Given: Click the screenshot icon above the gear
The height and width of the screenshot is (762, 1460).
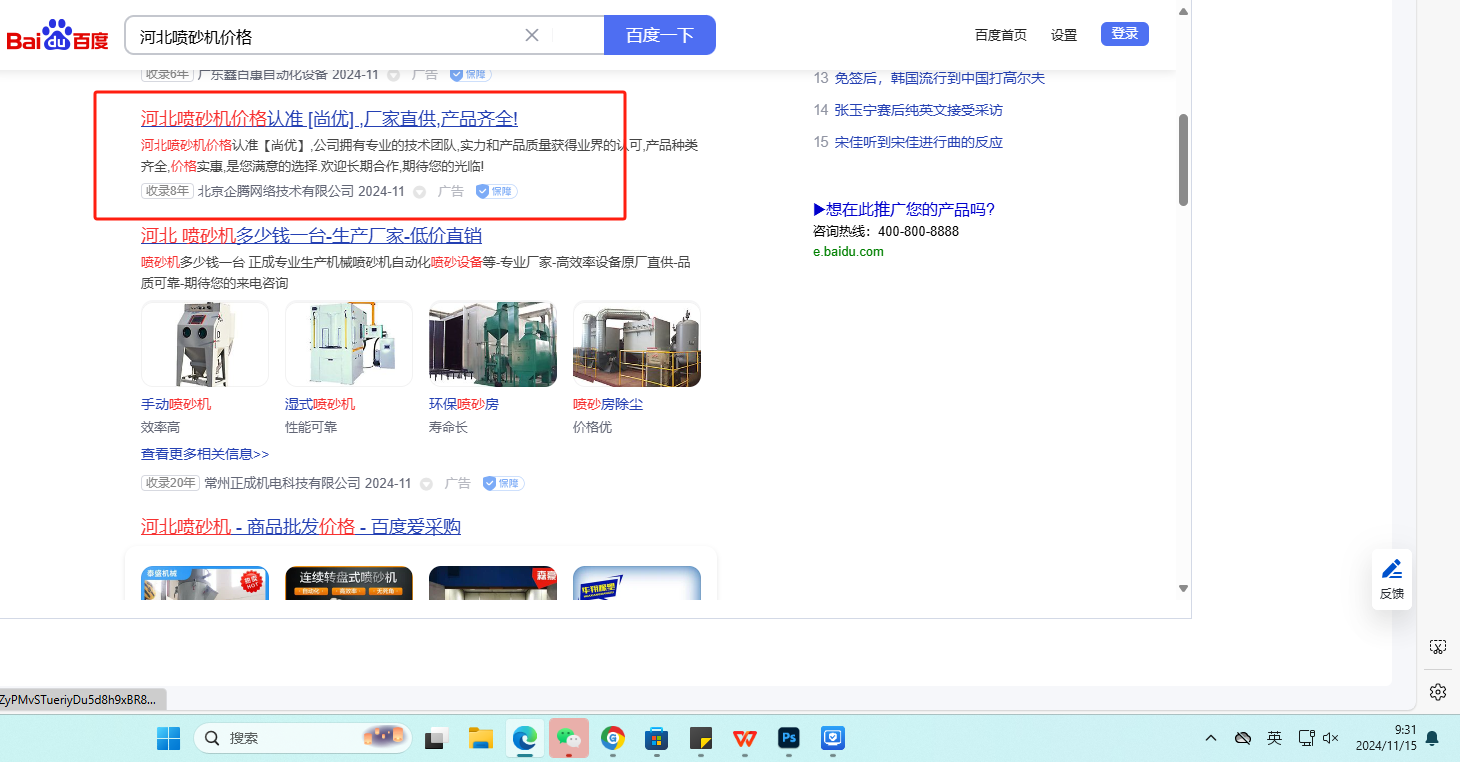Looking at the screenshot, I should tap(1437, 647).
